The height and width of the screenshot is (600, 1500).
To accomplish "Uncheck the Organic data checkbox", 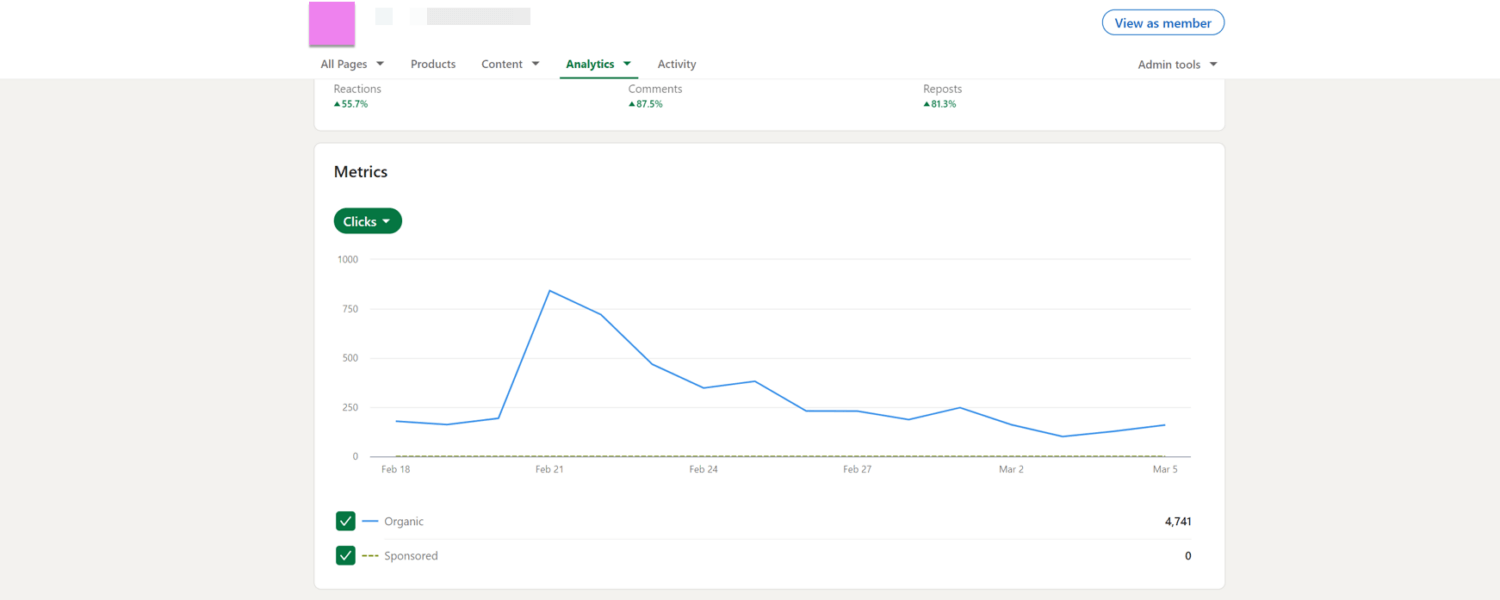I will pyautogui.click(x=345, y=521).
